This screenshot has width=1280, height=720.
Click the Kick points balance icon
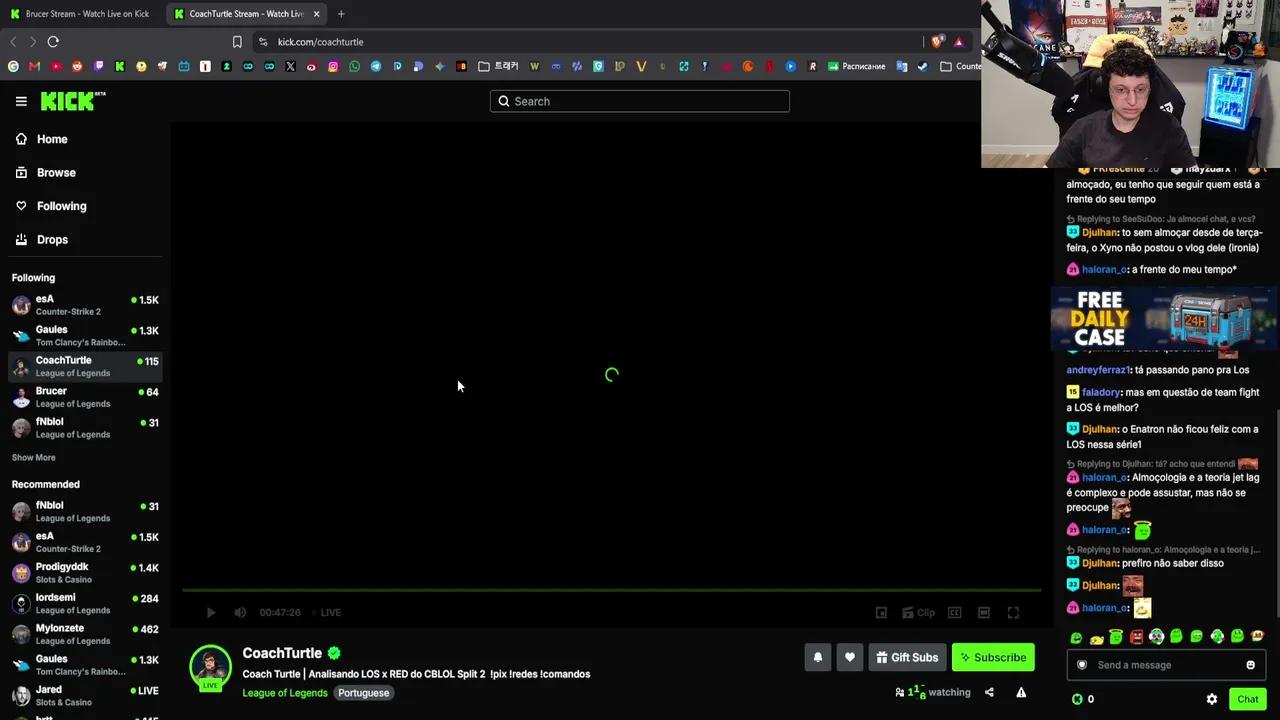[x=1077, y=699]
